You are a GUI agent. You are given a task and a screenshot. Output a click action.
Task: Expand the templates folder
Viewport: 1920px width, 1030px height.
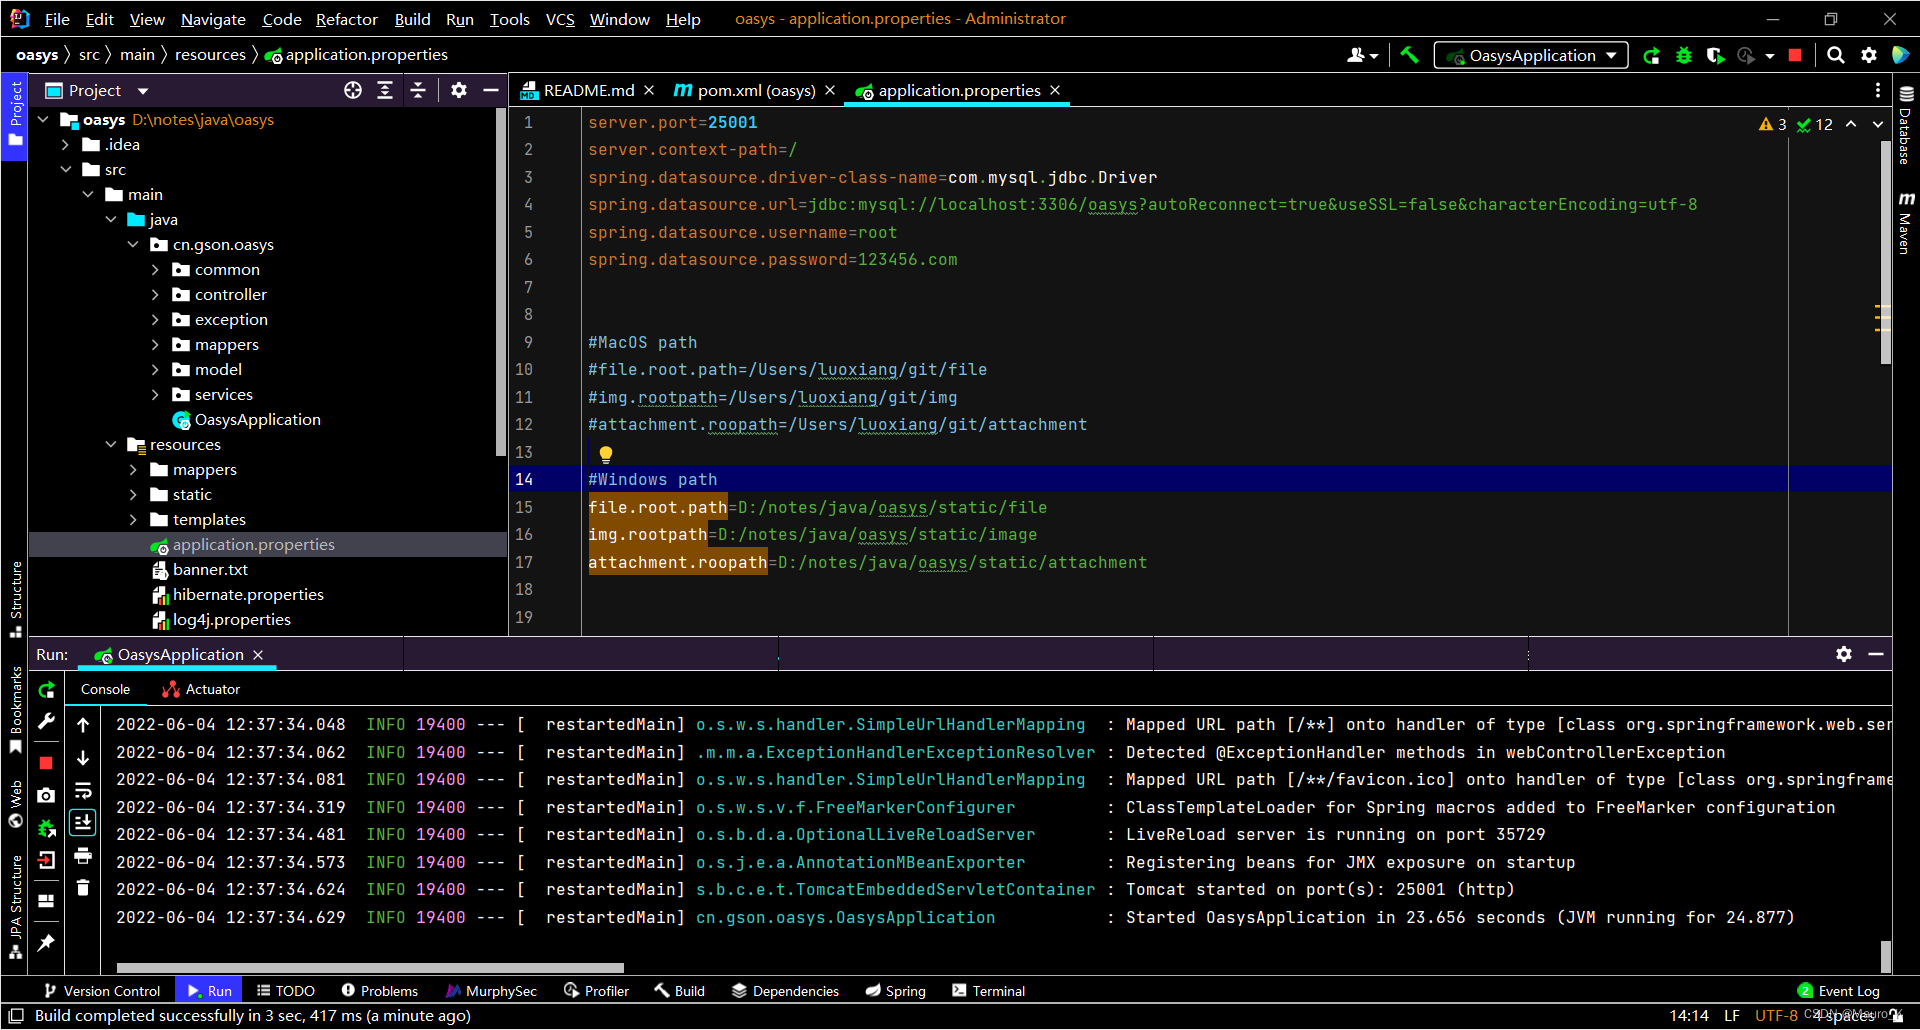(x=134, y=519)
